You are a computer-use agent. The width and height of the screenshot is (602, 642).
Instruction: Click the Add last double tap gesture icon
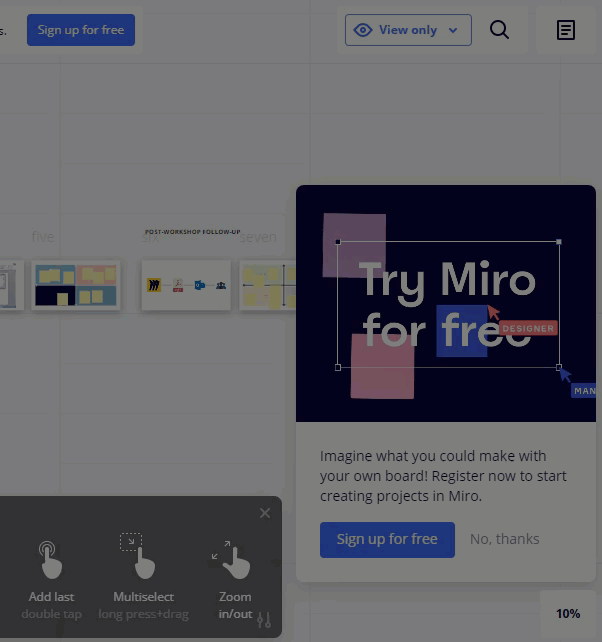(x=51, y=559)
